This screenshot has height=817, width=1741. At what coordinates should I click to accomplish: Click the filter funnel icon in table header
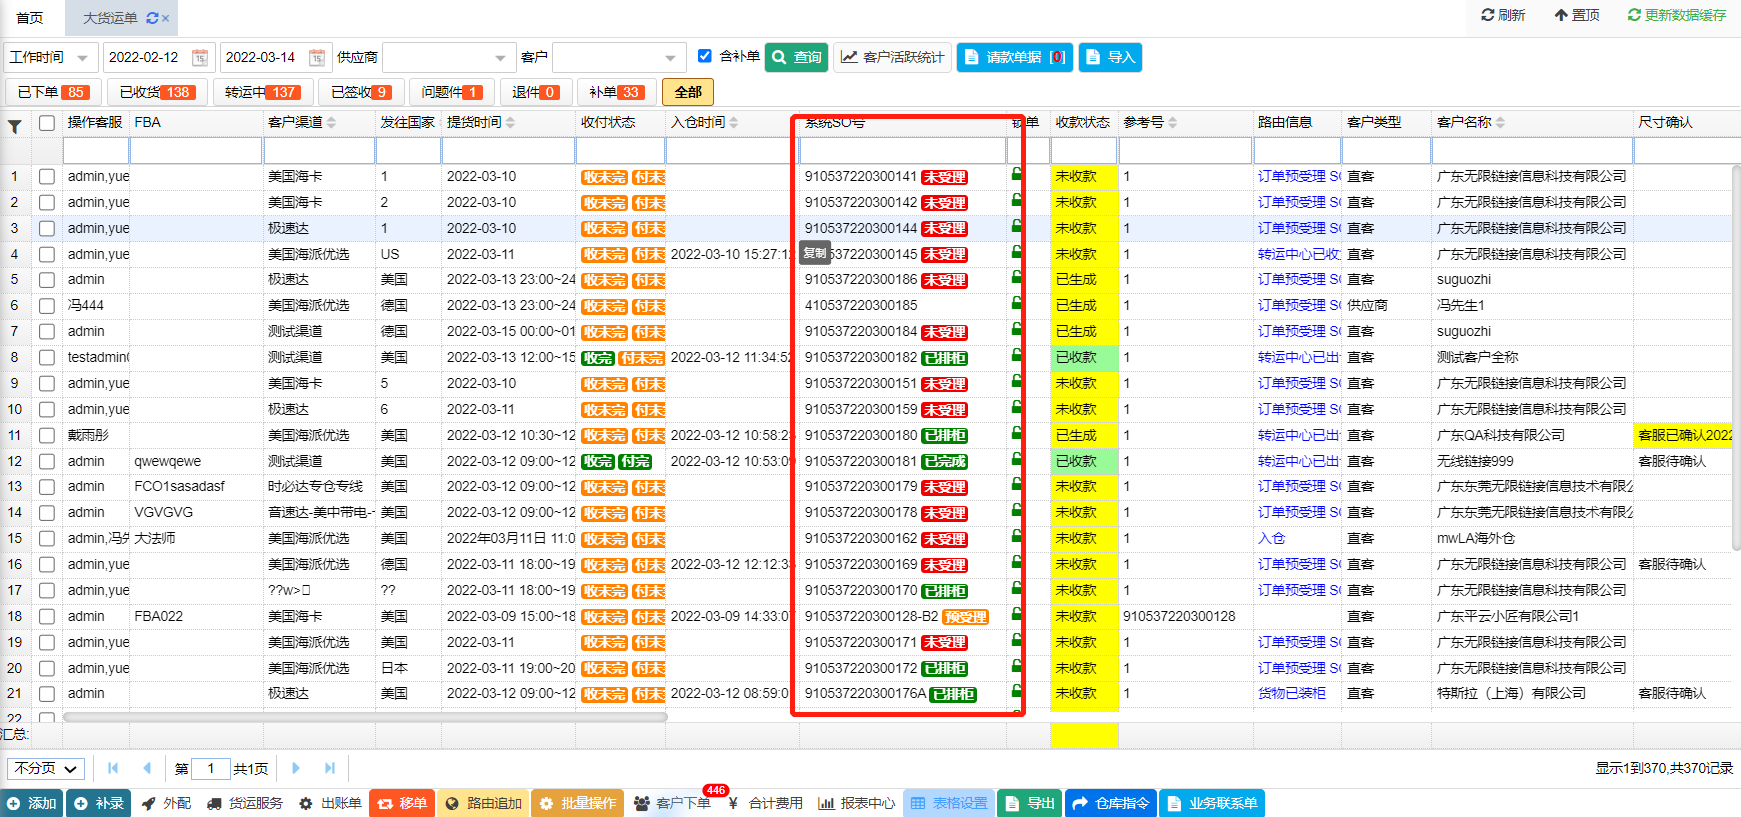coord(15,126)
